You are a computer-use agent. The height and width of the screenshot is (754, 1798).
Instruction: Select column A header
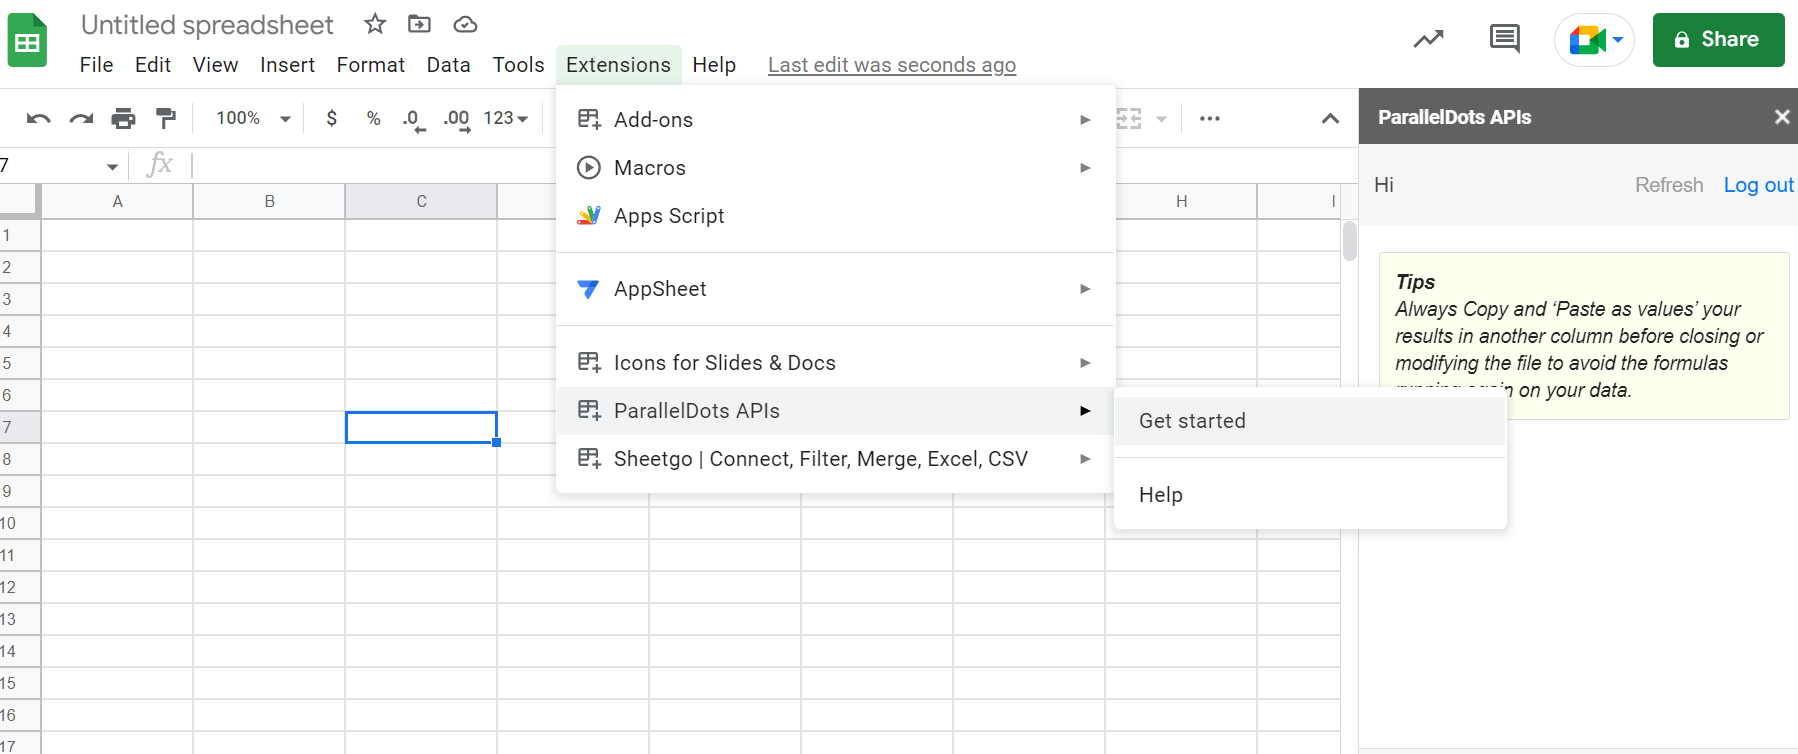[x=117, y=201]
